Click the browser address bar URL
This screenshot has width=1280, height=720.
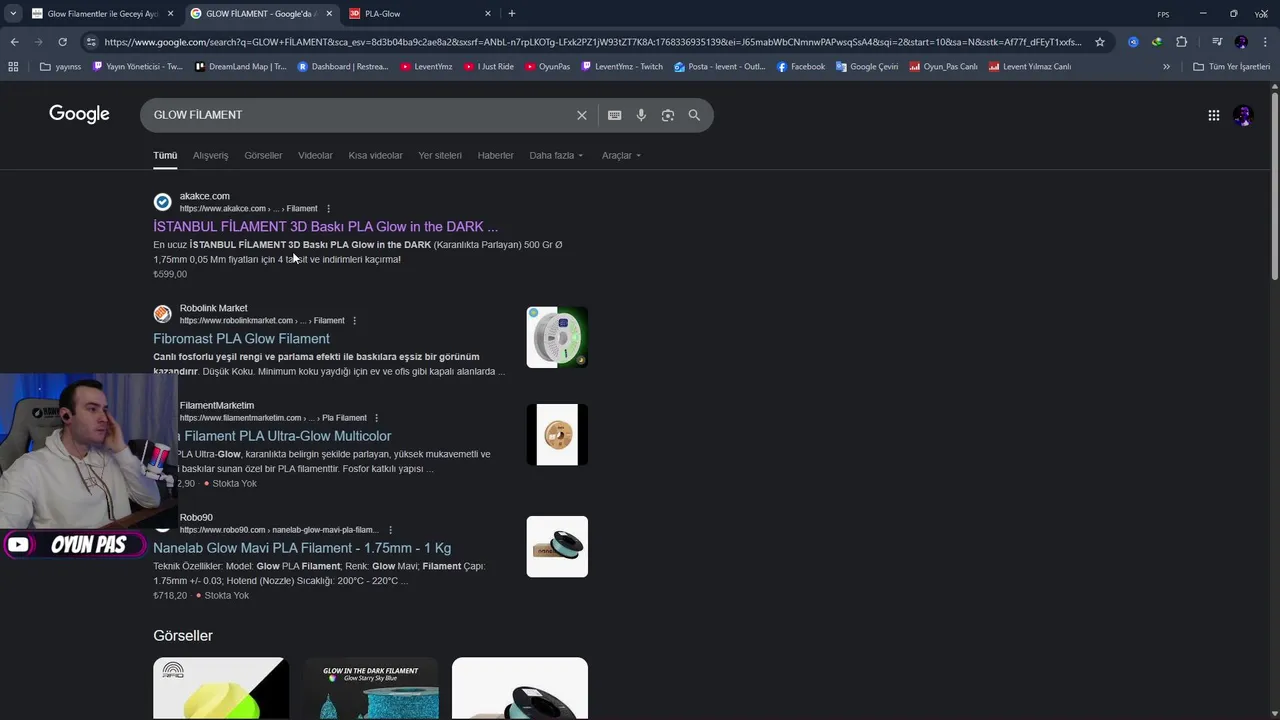[592, 42]
